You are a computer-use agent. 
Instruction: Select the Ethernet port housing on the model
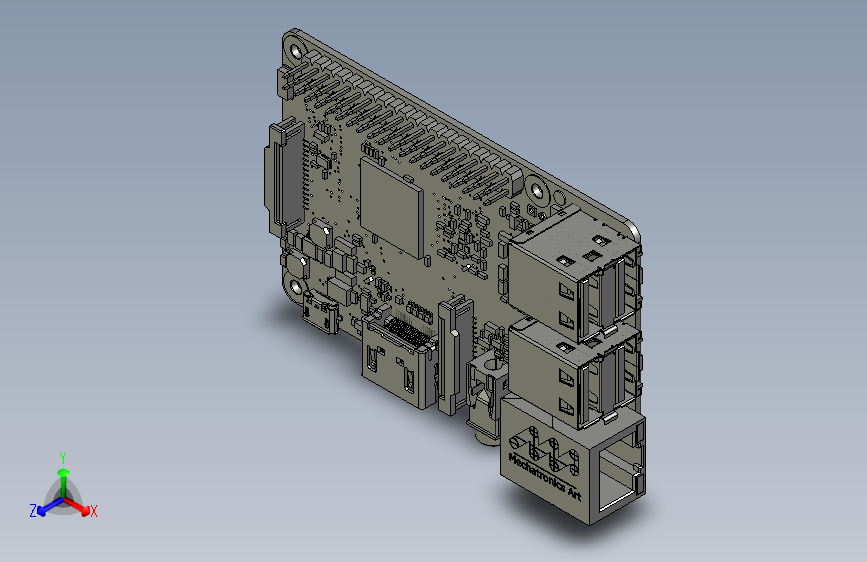[x=572, y=462]
